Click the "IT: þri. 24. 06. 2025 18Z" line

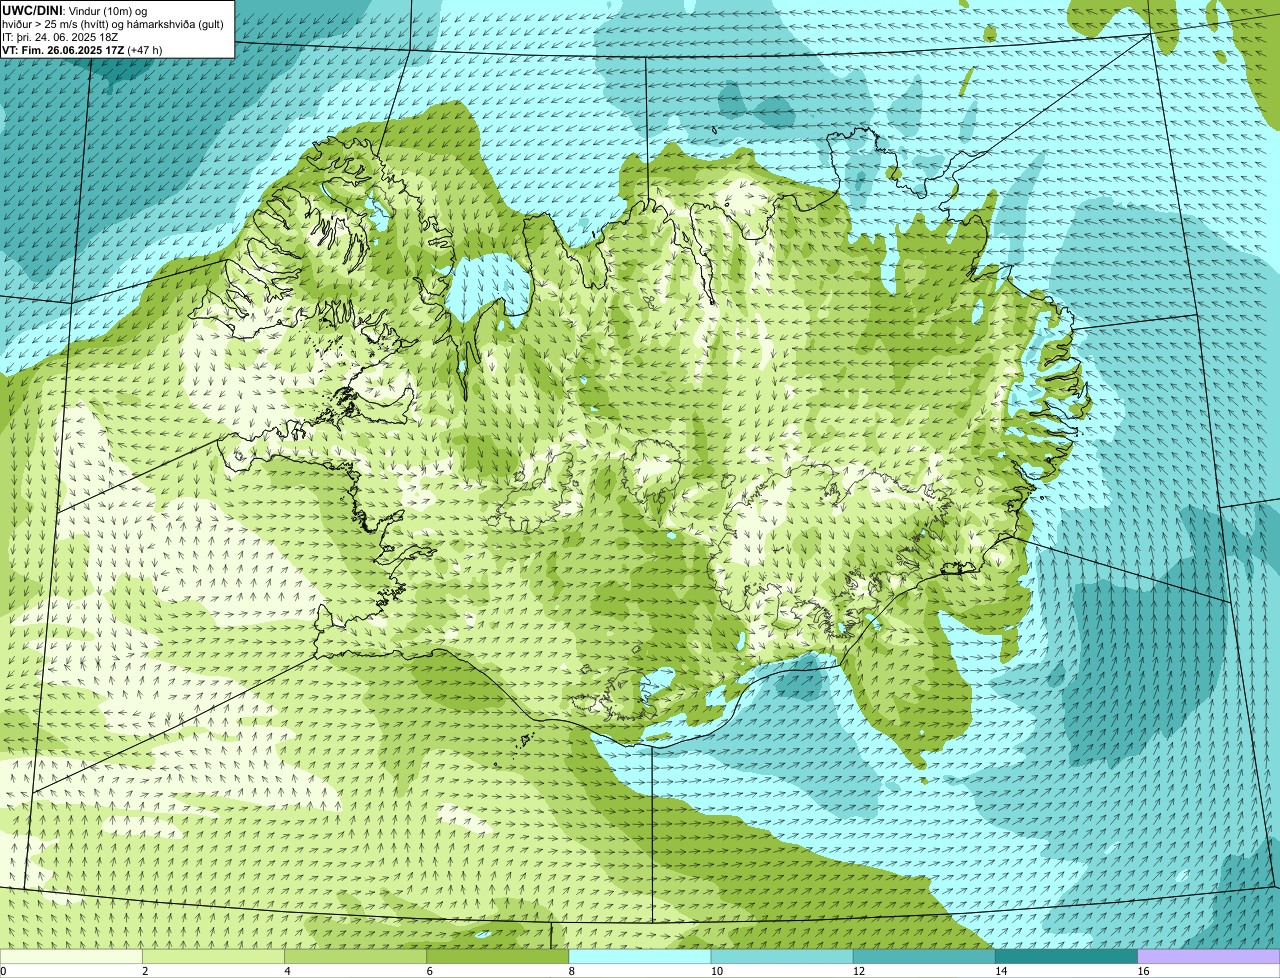coord(60,36)
